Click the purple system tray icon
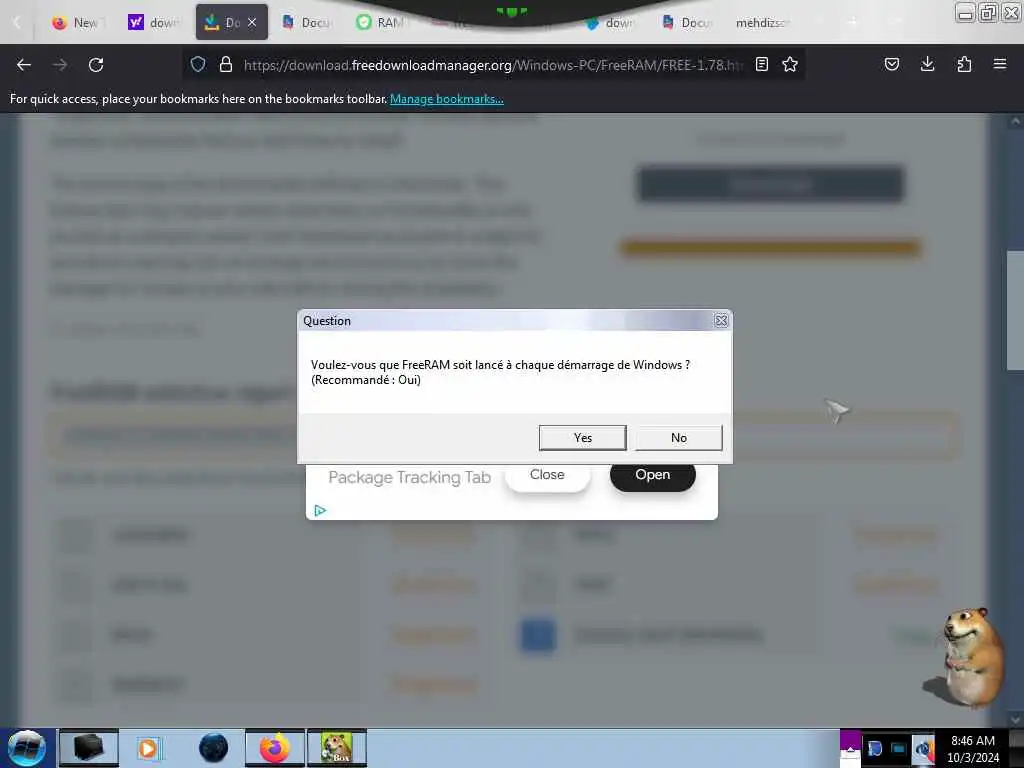Viewport: 1024px width, 768px height. pos(850,748)
